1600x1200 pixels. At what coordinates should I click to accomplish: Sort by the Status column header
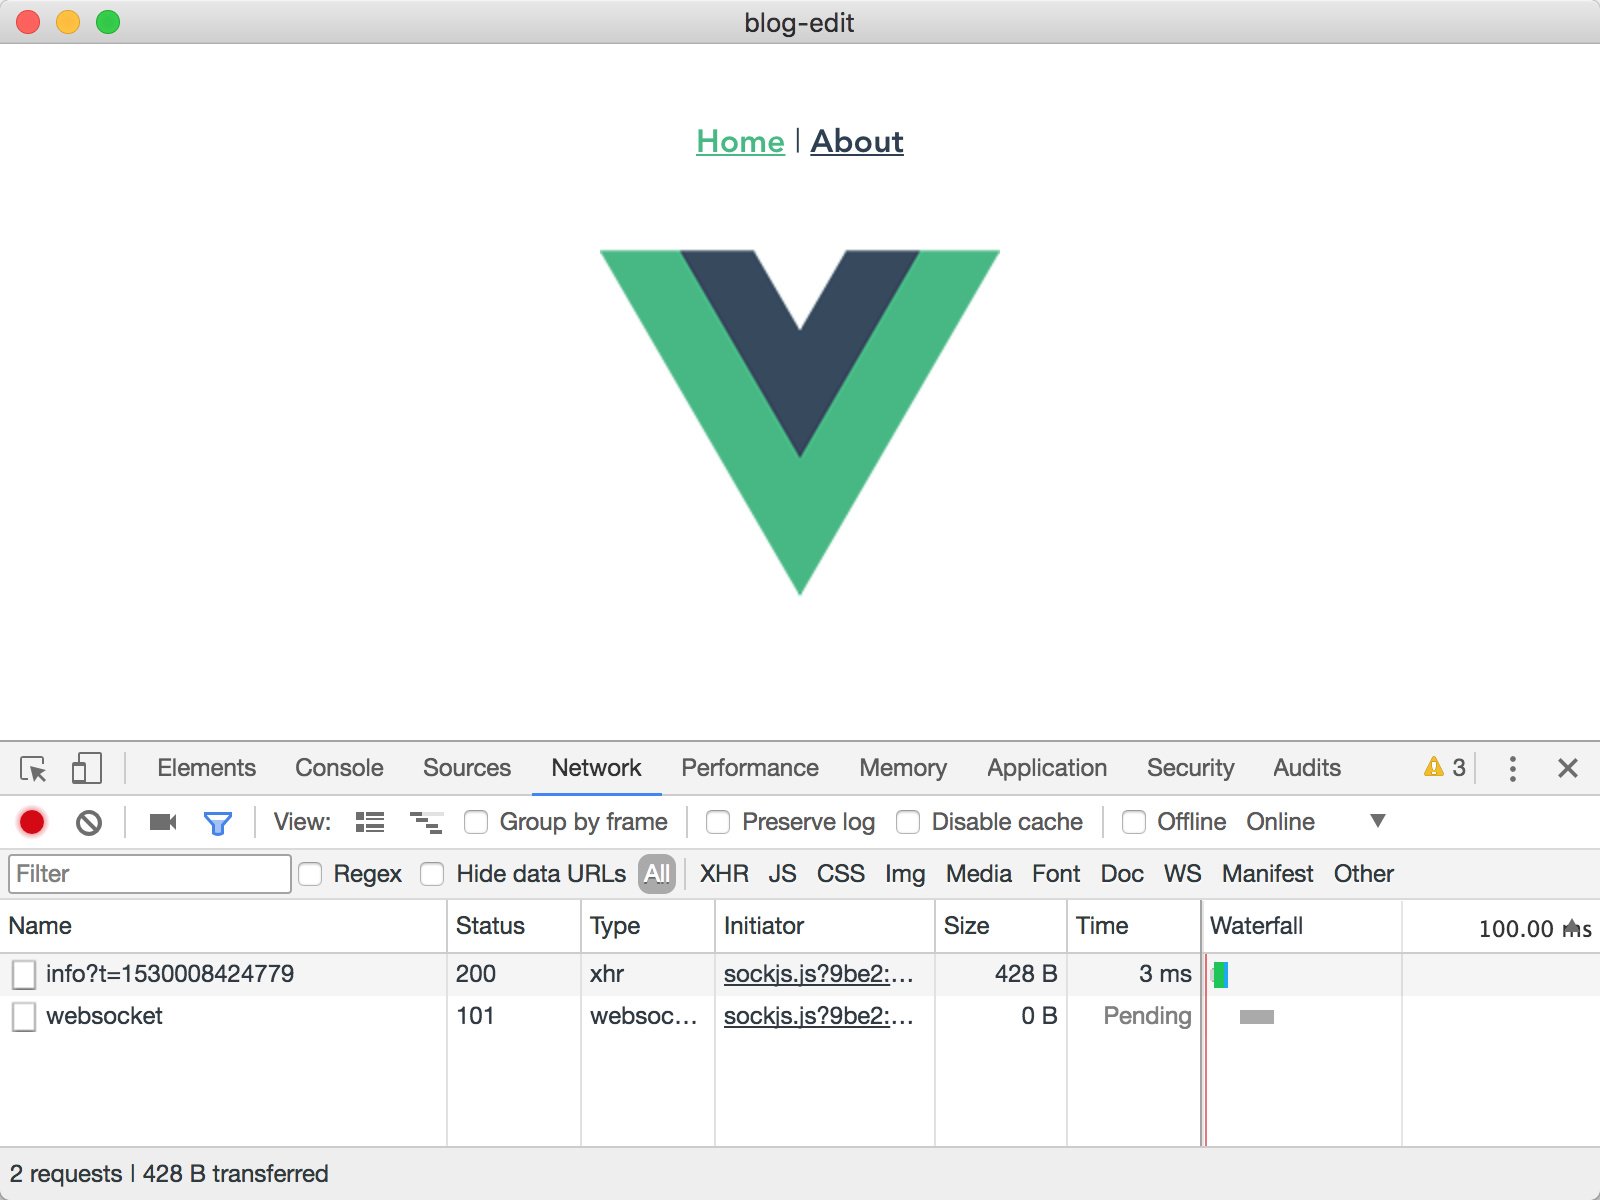click(x=514, y=926)
